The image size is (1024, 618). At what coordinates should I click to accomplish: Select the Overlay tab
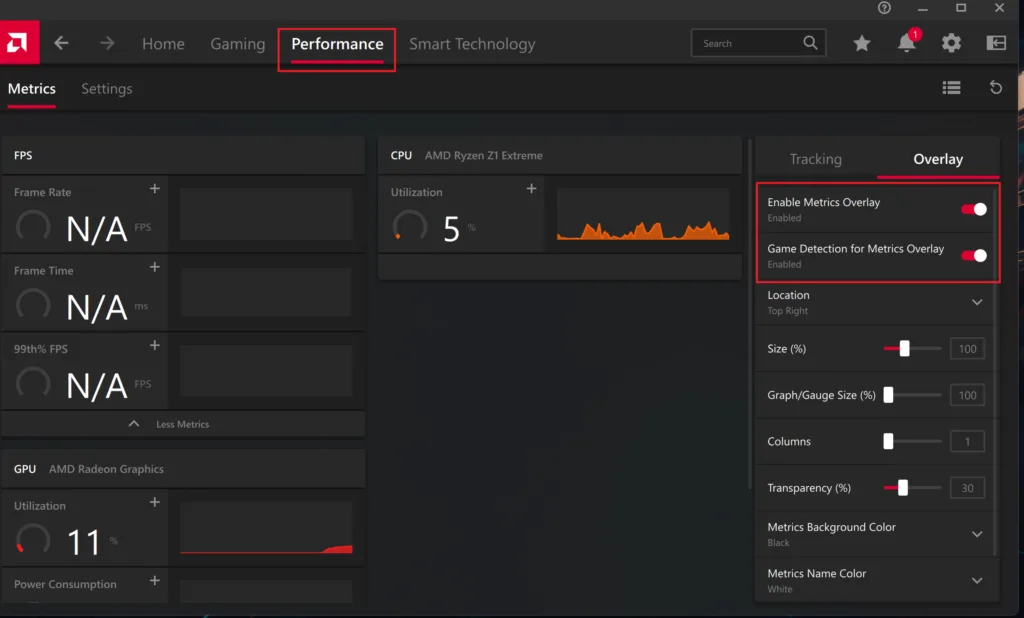click(938, 159)
